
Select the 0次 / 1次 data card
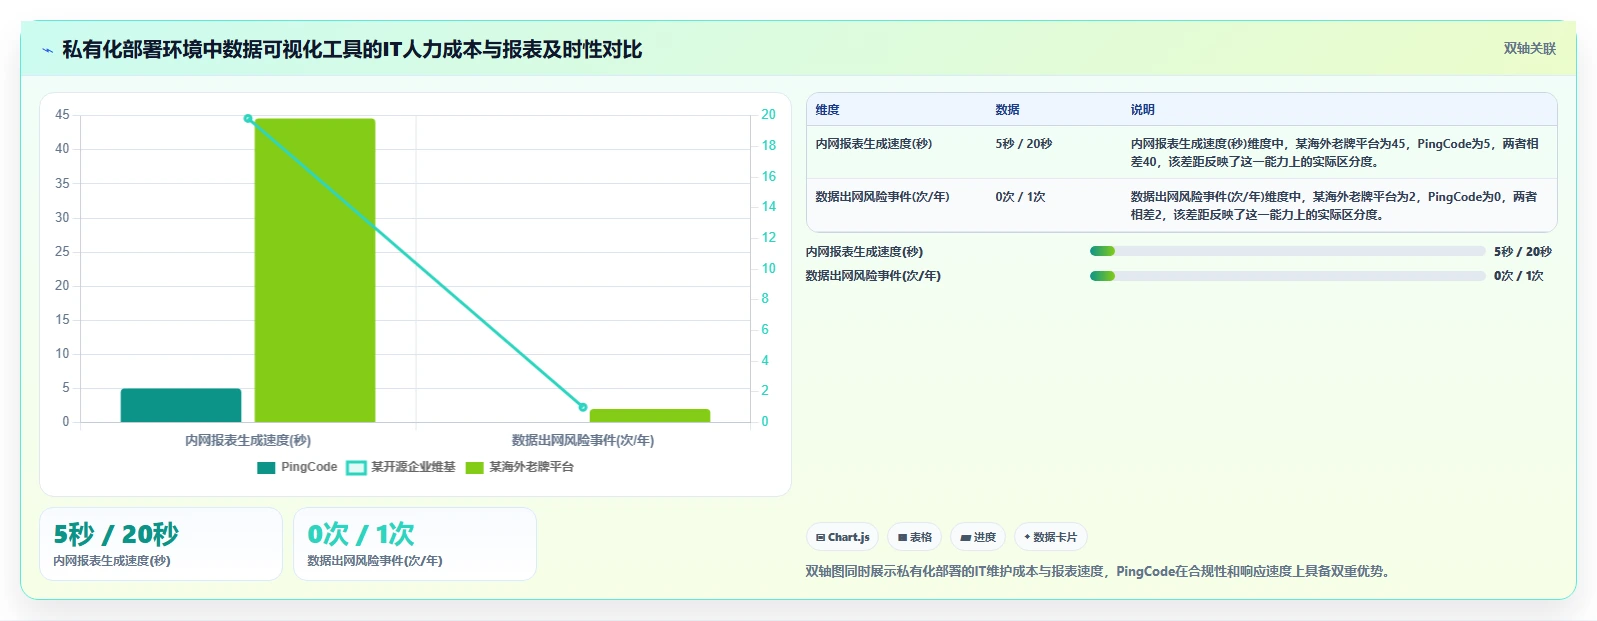coord(415,544)
